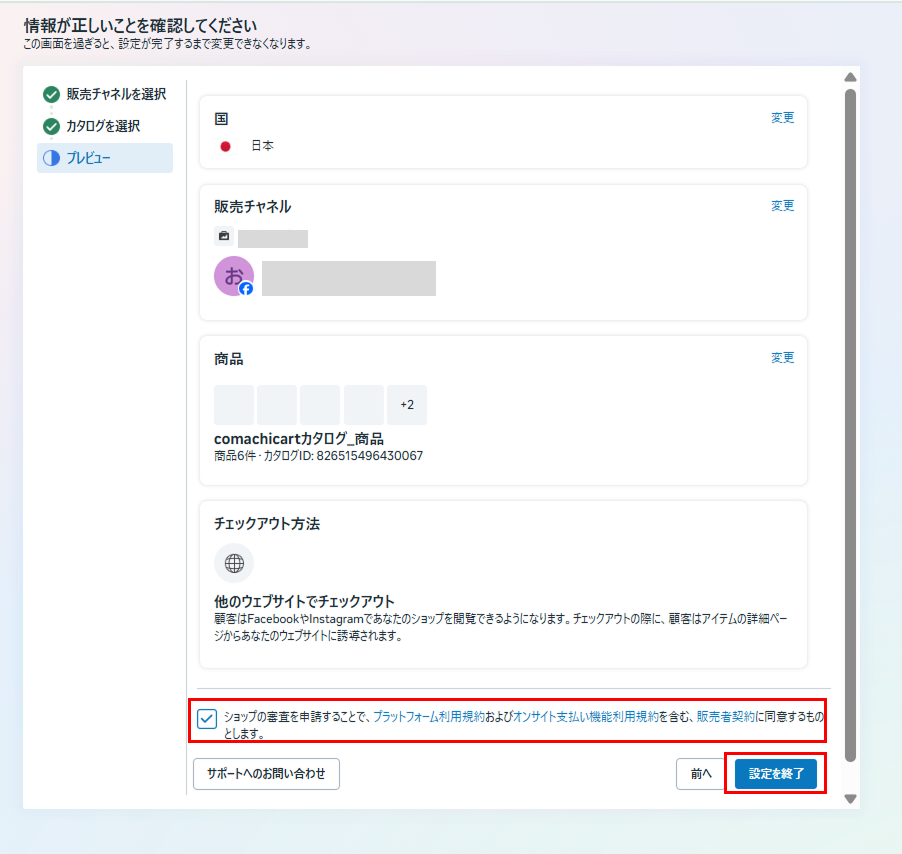Toggle the seller agreement consent checkbox
This screenshot has height=854, width=902.
tap(207, 719)
